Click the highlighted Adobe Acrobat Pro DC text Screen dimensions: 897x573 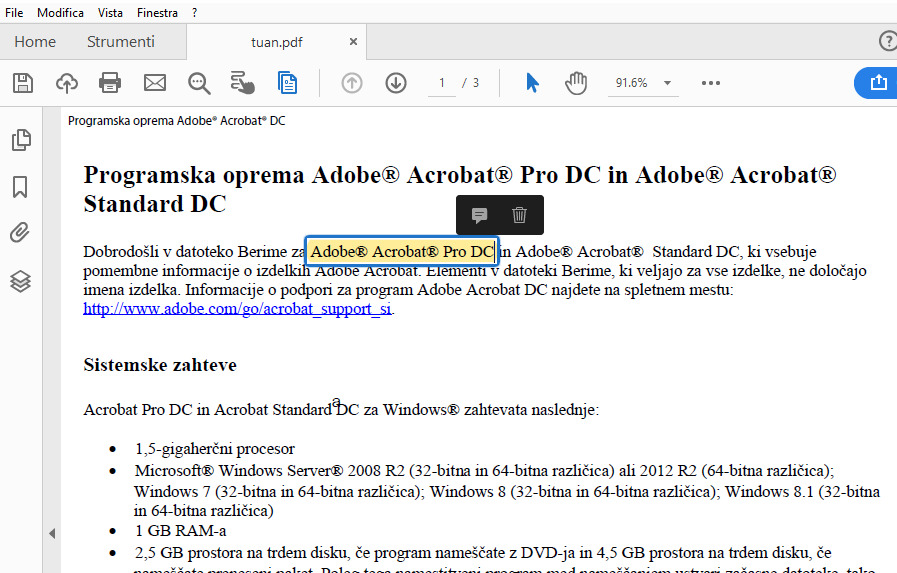pos(402,252)
